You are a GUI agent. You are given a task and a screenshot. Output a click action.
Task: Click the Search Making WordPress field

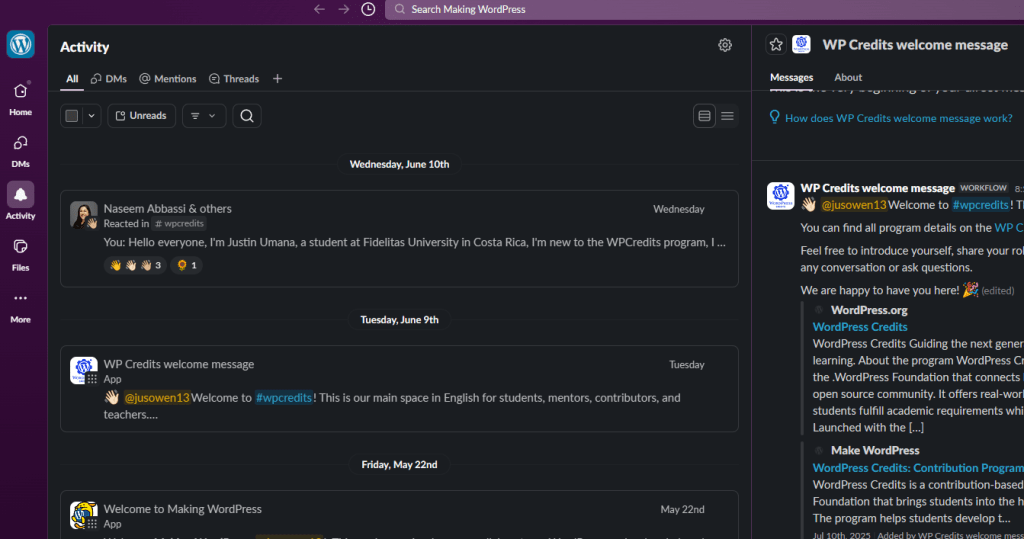(x=705, y=9)
